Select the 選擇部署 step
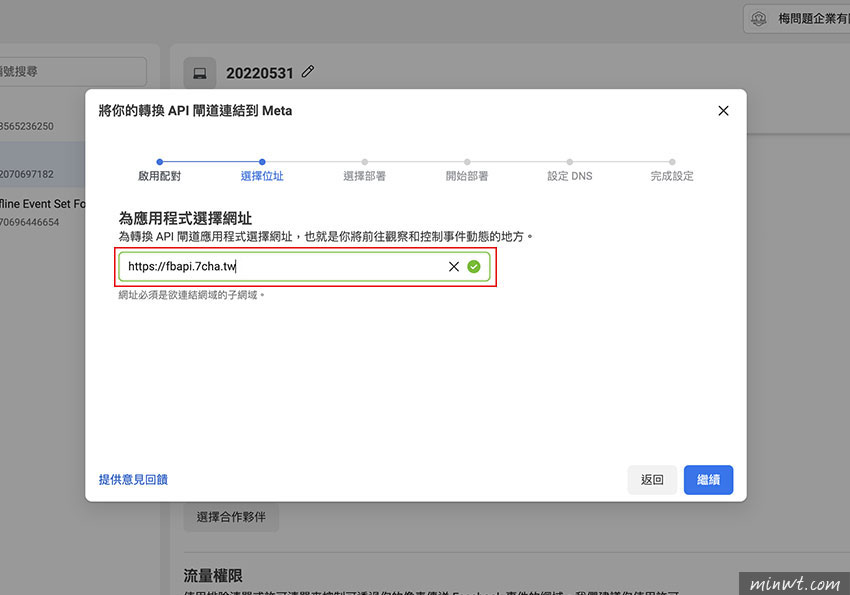Image resolution: width=850 pixels, height=595 pixels. pyautogui.click(x=364, y=176)
